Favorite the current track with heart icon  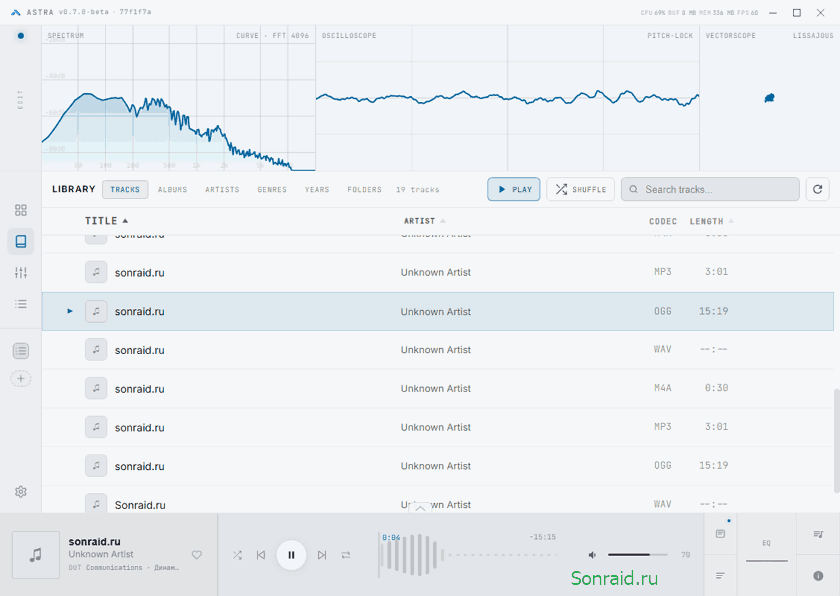tap(197, 555)
